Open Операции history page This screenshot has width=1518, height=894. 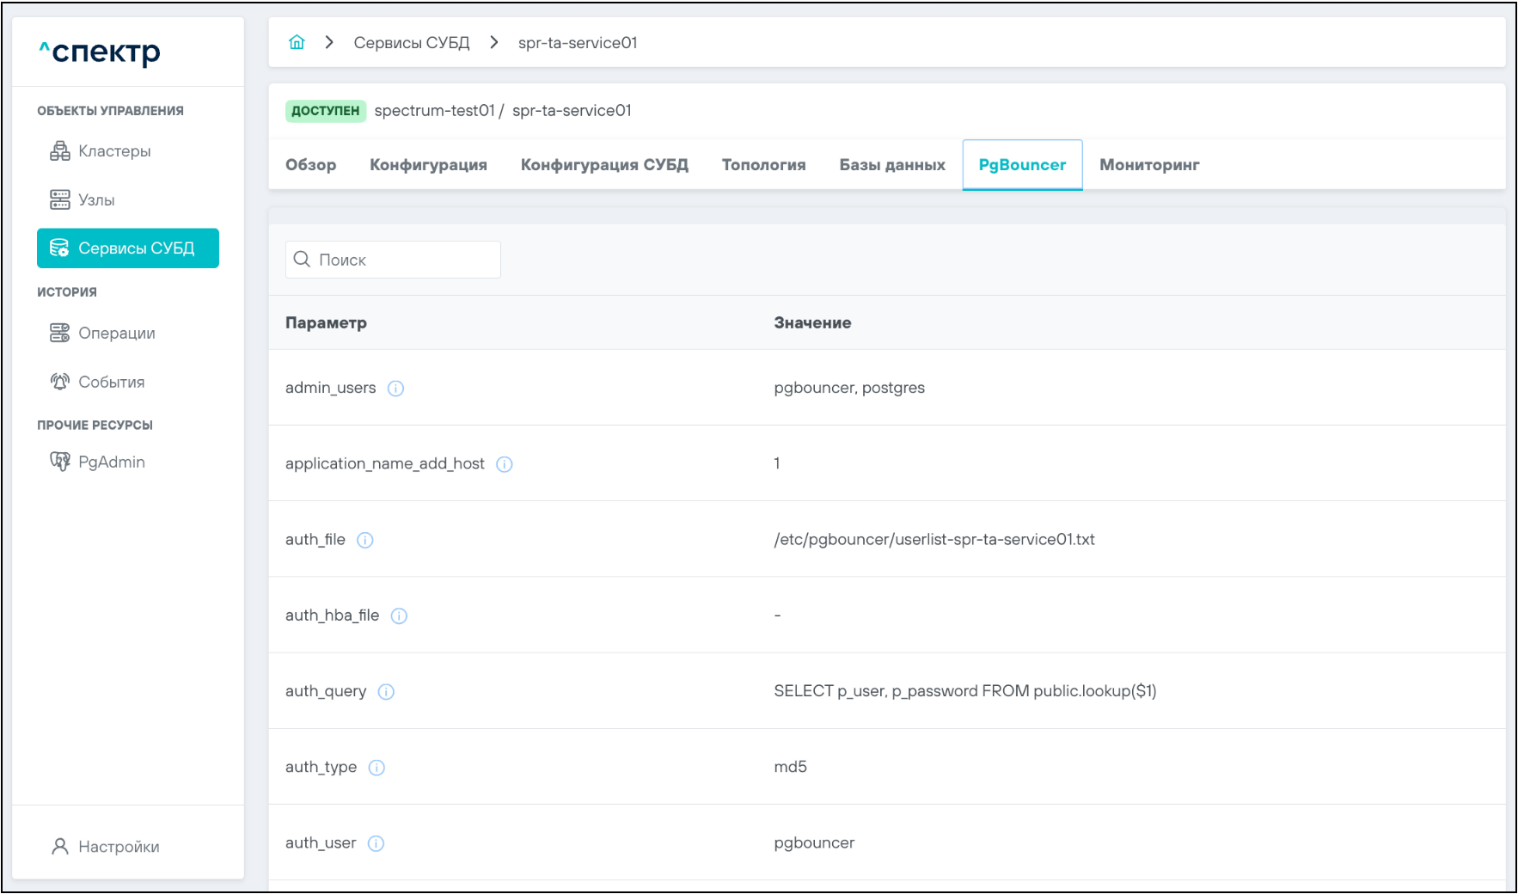[116, 333]
